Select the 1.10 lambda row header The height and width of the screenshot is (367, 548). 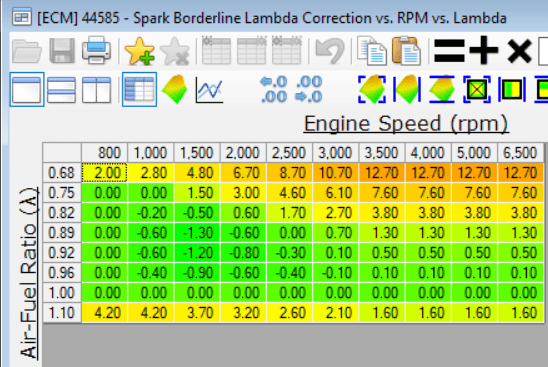pyautogui.click(x=62, y=312)
